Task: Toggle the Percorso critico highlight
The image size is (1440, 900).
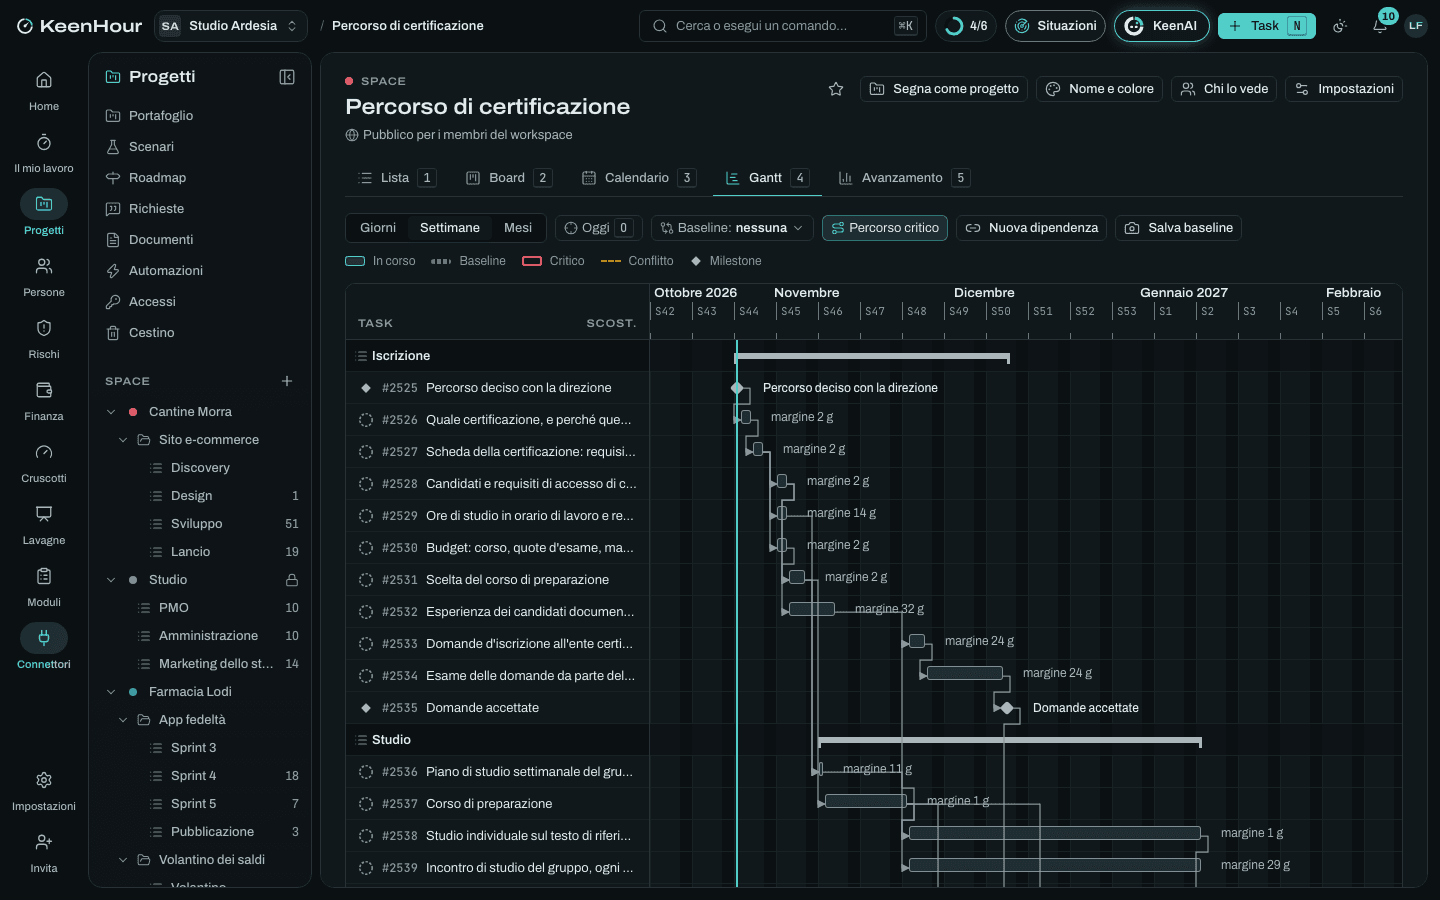Action: click(885, 228)
